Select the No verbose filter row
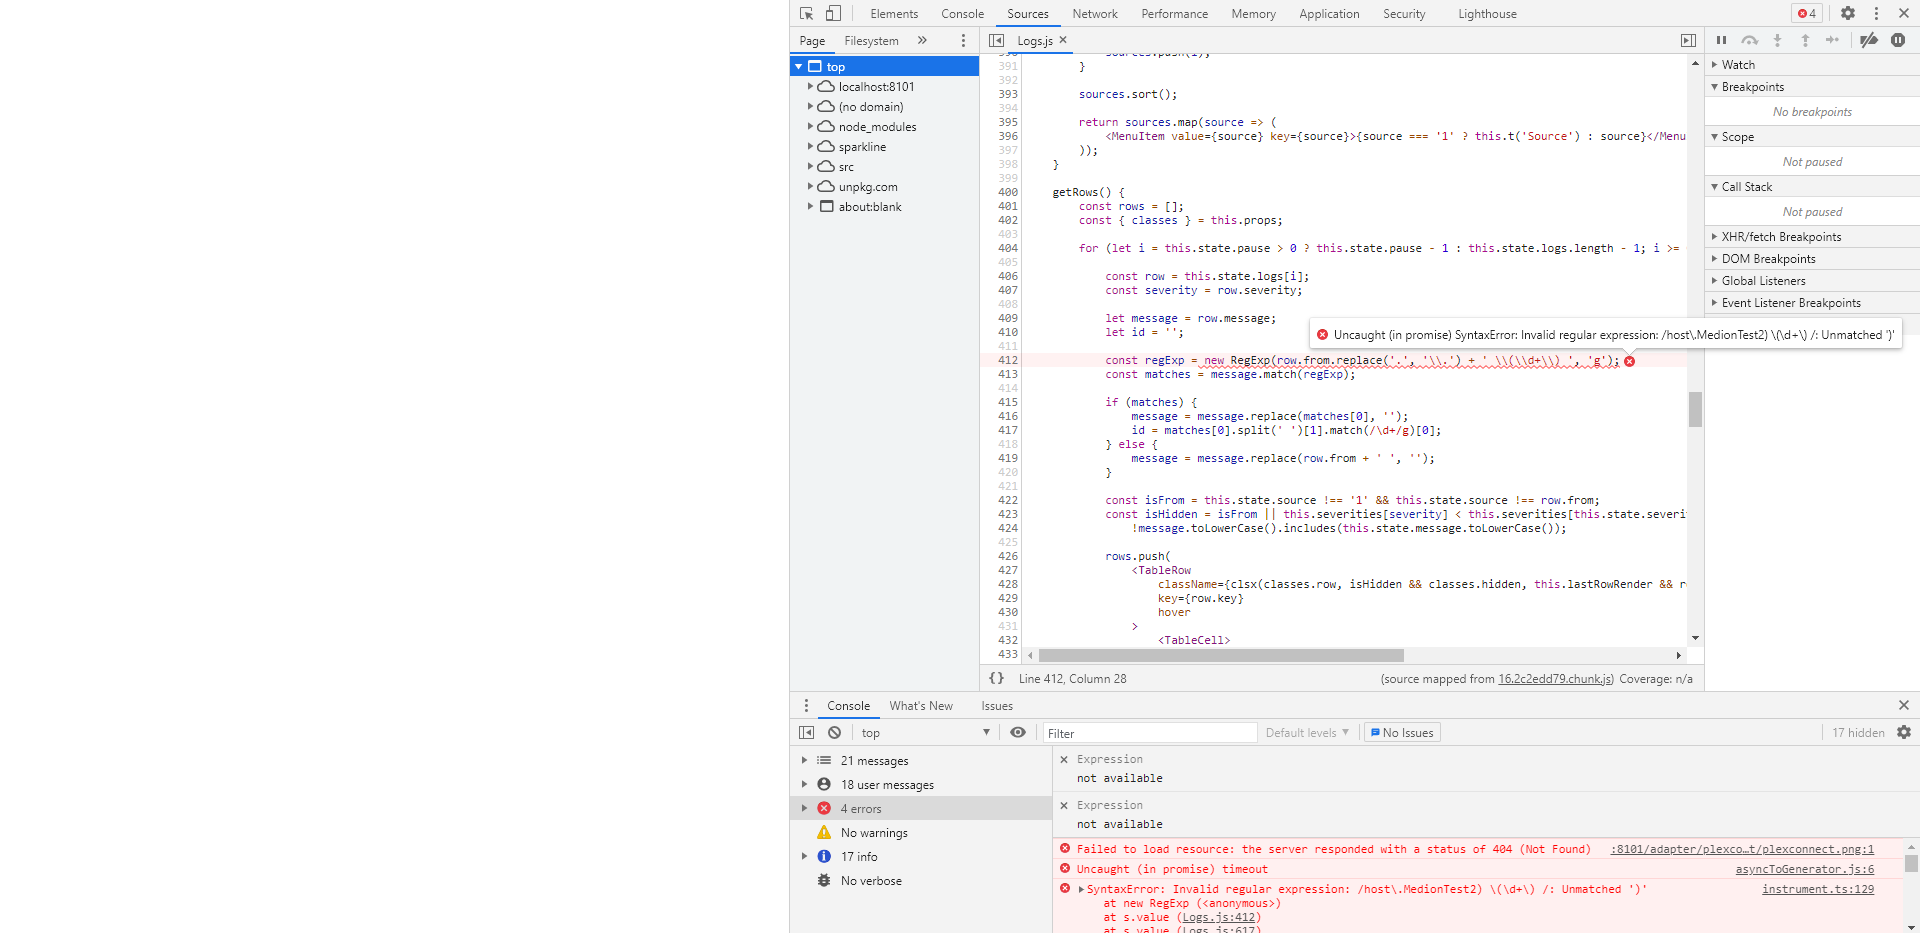This screenshot has width=1920, height=933. 921,881
